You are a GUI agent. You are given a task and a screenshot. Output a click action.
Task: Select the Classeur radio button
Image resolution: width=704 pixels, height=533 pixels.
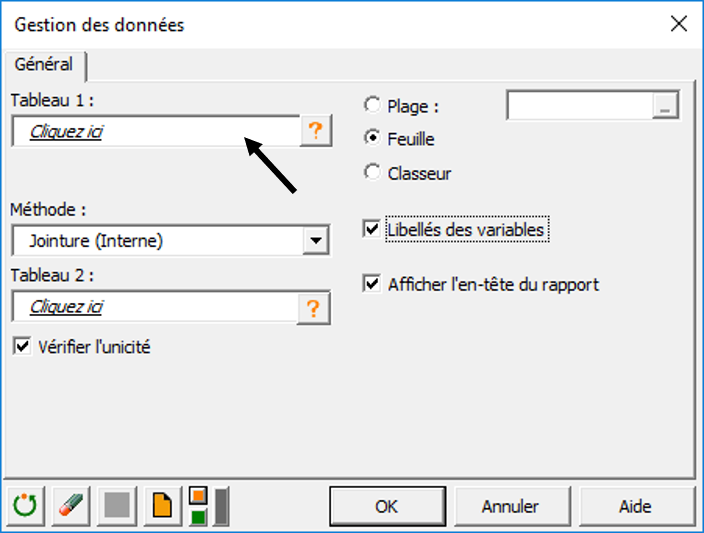373,173
